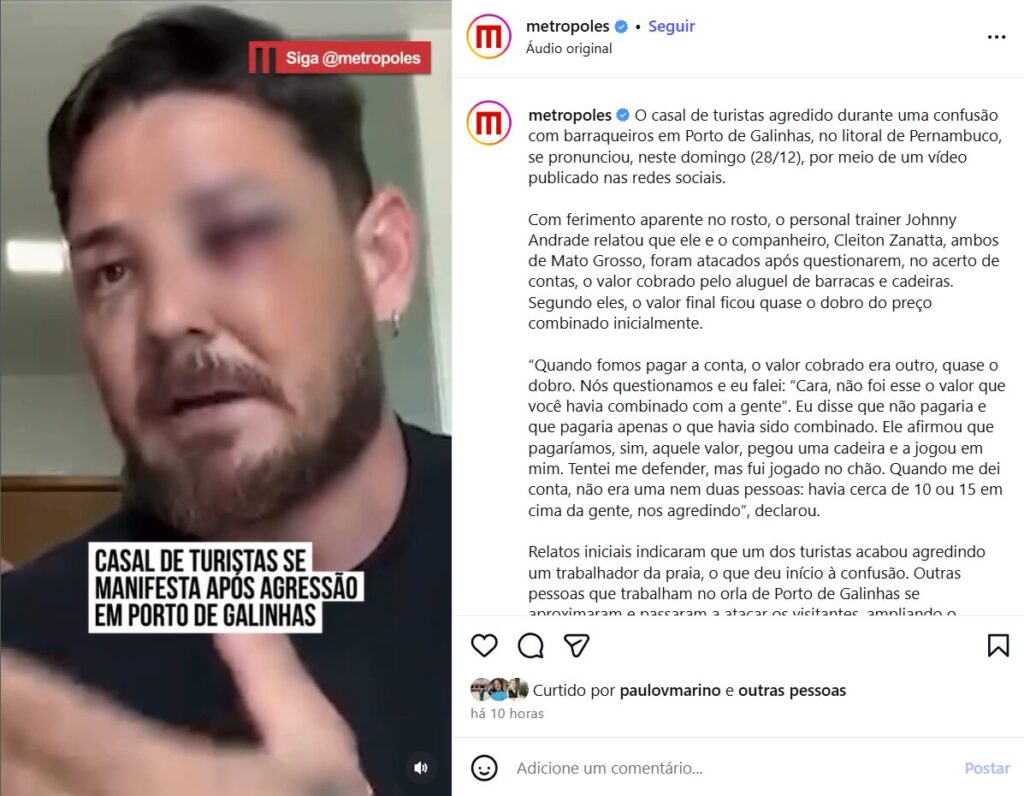The height and width of the screenshot is (796, 1024).
Task: Save post with the bookmark icon
Action: point(998,645)
